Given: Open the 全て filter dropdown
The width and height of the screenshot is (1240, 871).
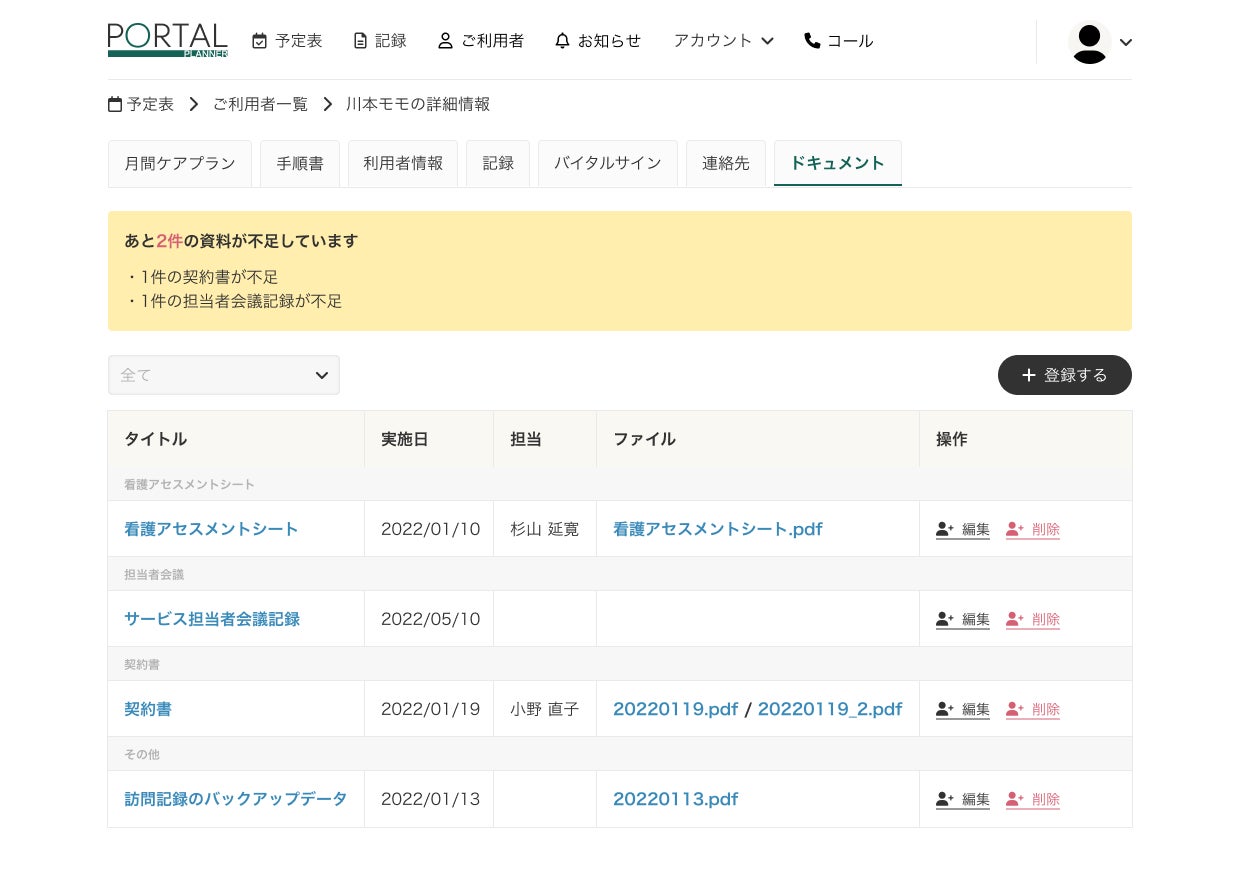Looking at the screenshot, I should coord(223,375).
